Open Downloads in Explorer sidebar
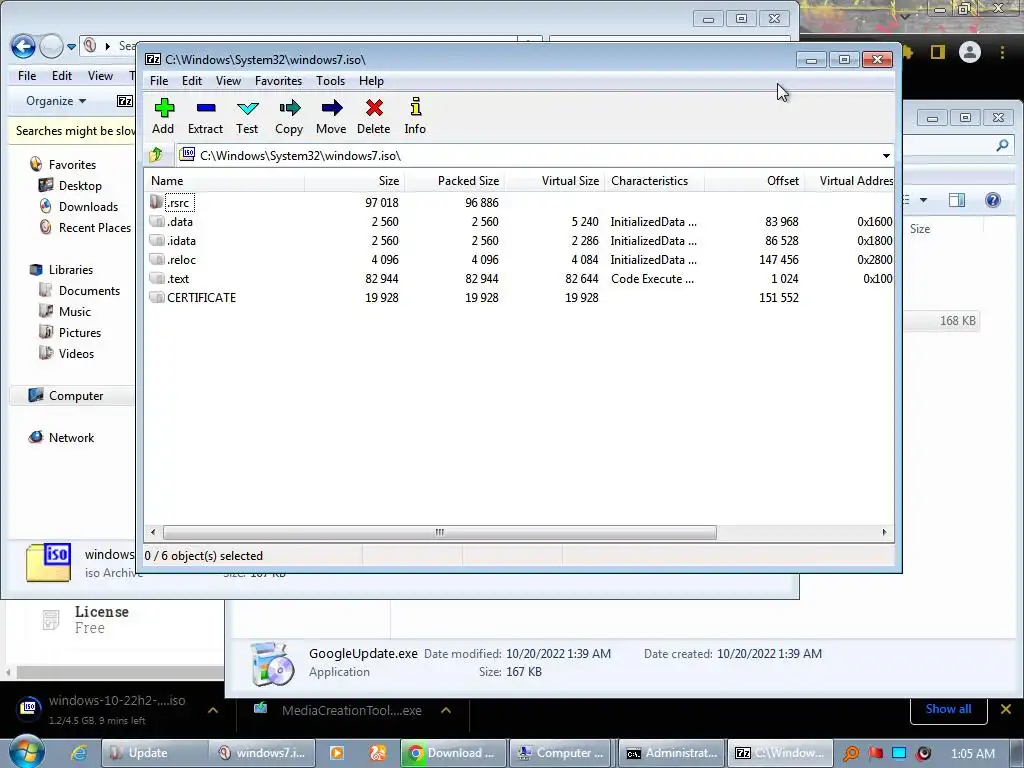This screenshot has height=768, width=1024. pos(78,206)
